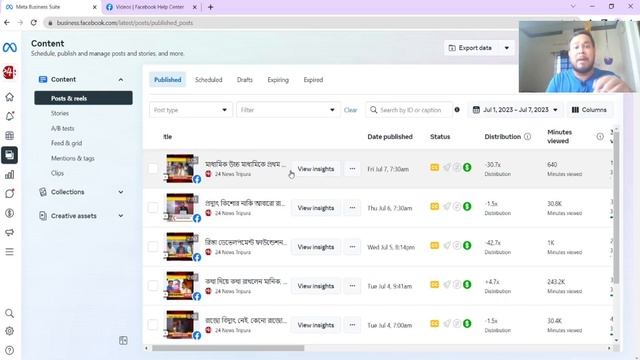Select checkbox for Tue Jul 4, 9:41am post
Viewport: 640px width, 360px height.
coord(153,286)
